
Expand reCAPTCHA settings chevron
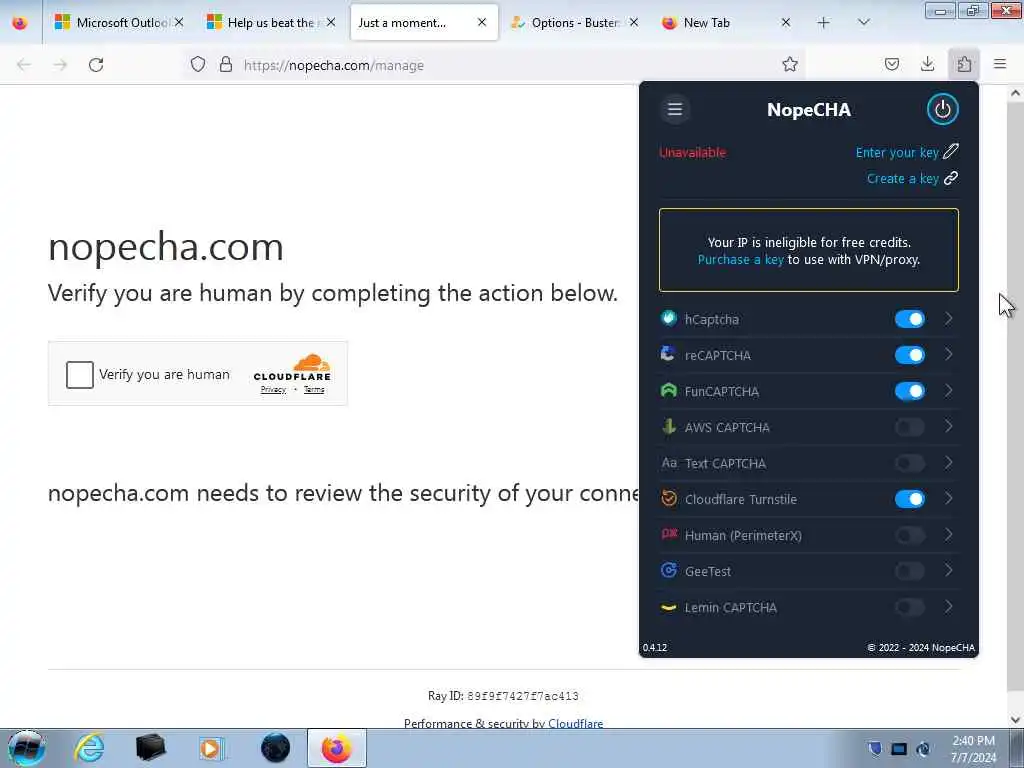click(949, 354)
